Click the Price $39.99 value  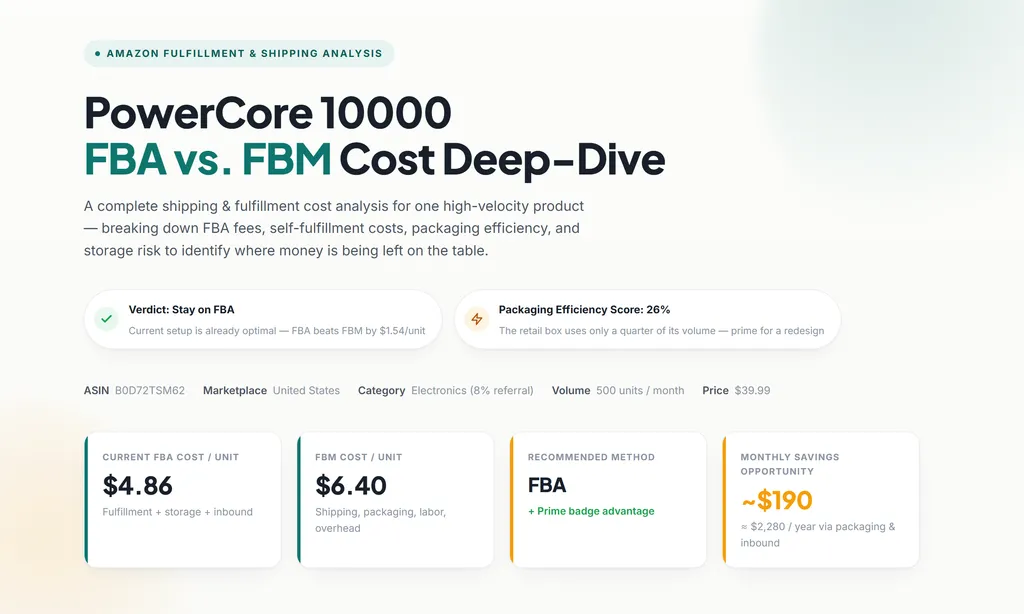[x=752, y=391]
